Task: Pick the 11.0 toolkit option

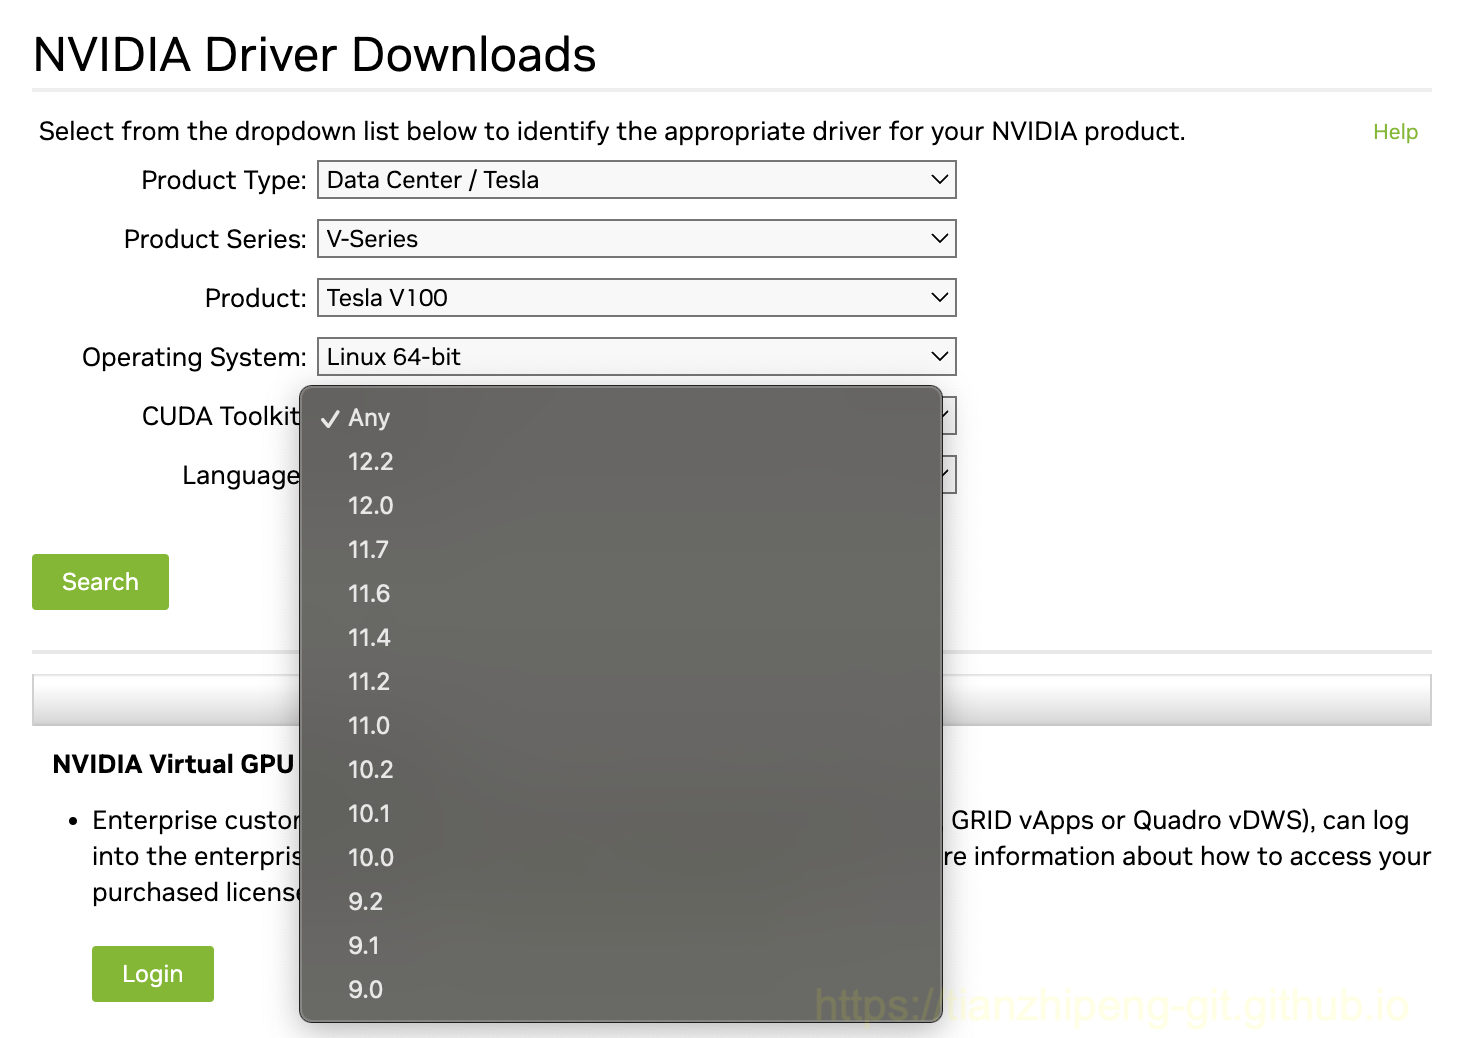Action: (369, 726)
